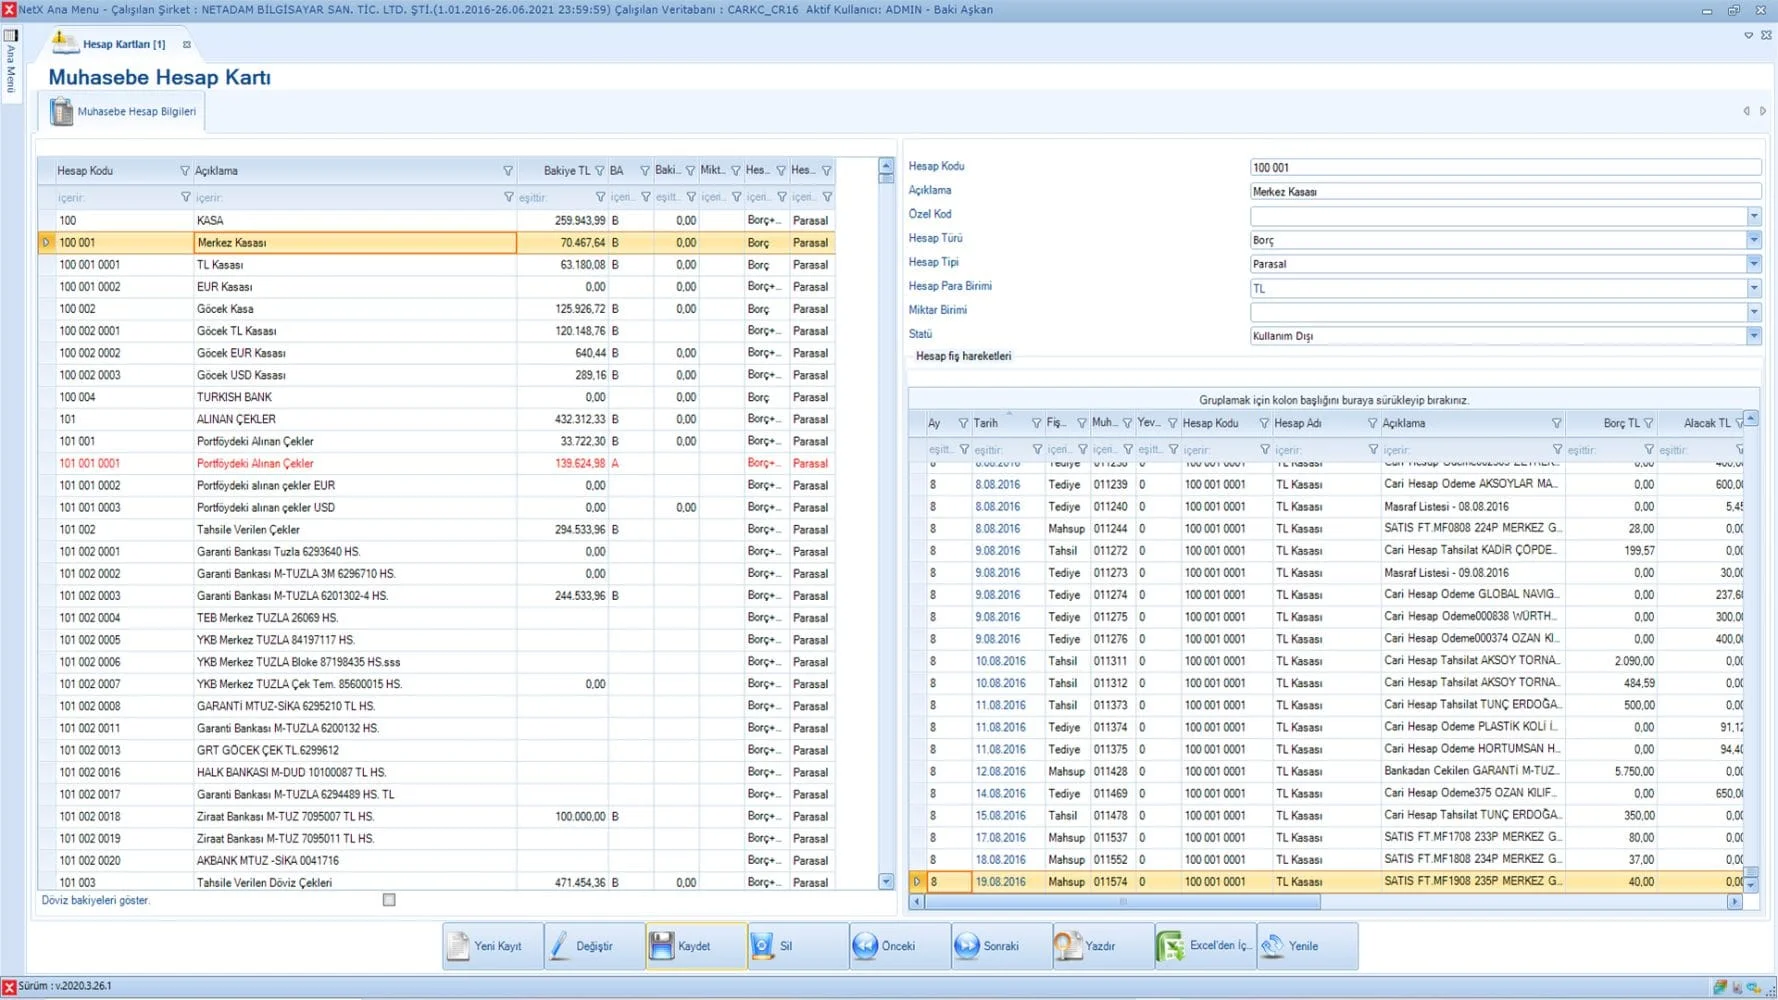Click the Değiştir pencil button
The width and height of the screenshot is (1778, 1000).
pos(594,946)
